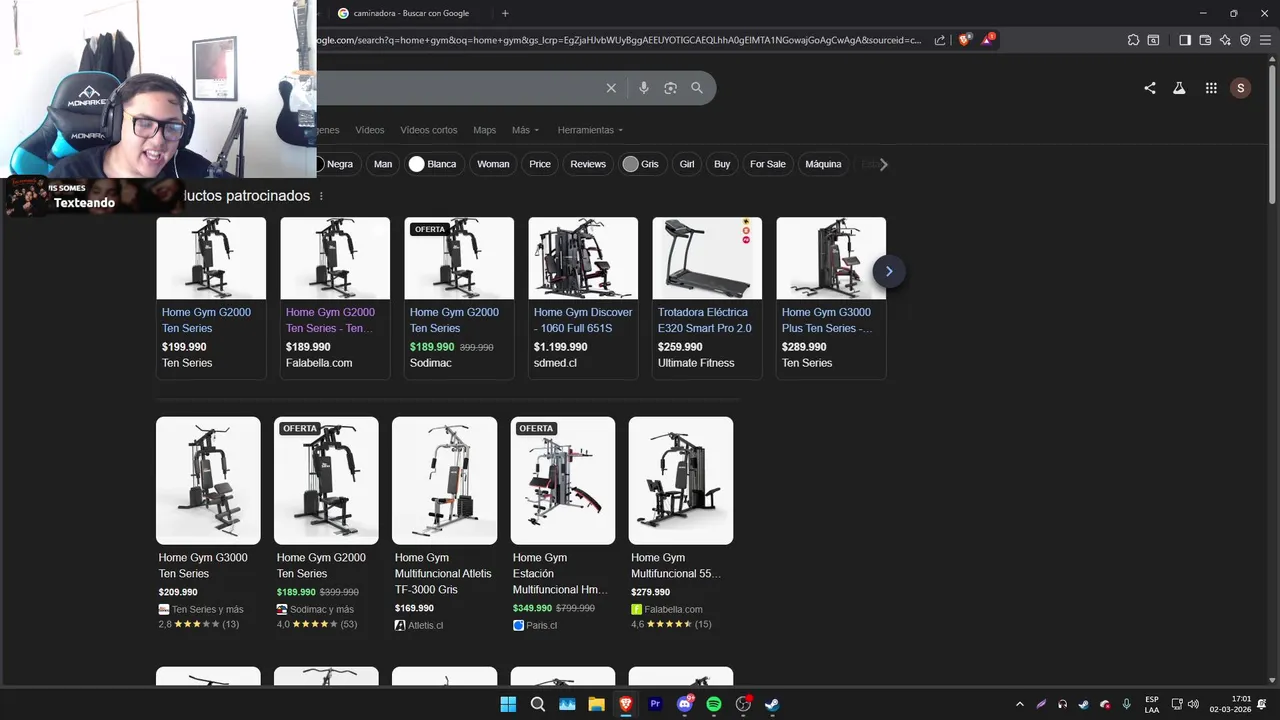The image size is (1280, 720).
Task: Apply the For Sale filter chip
Action: (768, 164)
